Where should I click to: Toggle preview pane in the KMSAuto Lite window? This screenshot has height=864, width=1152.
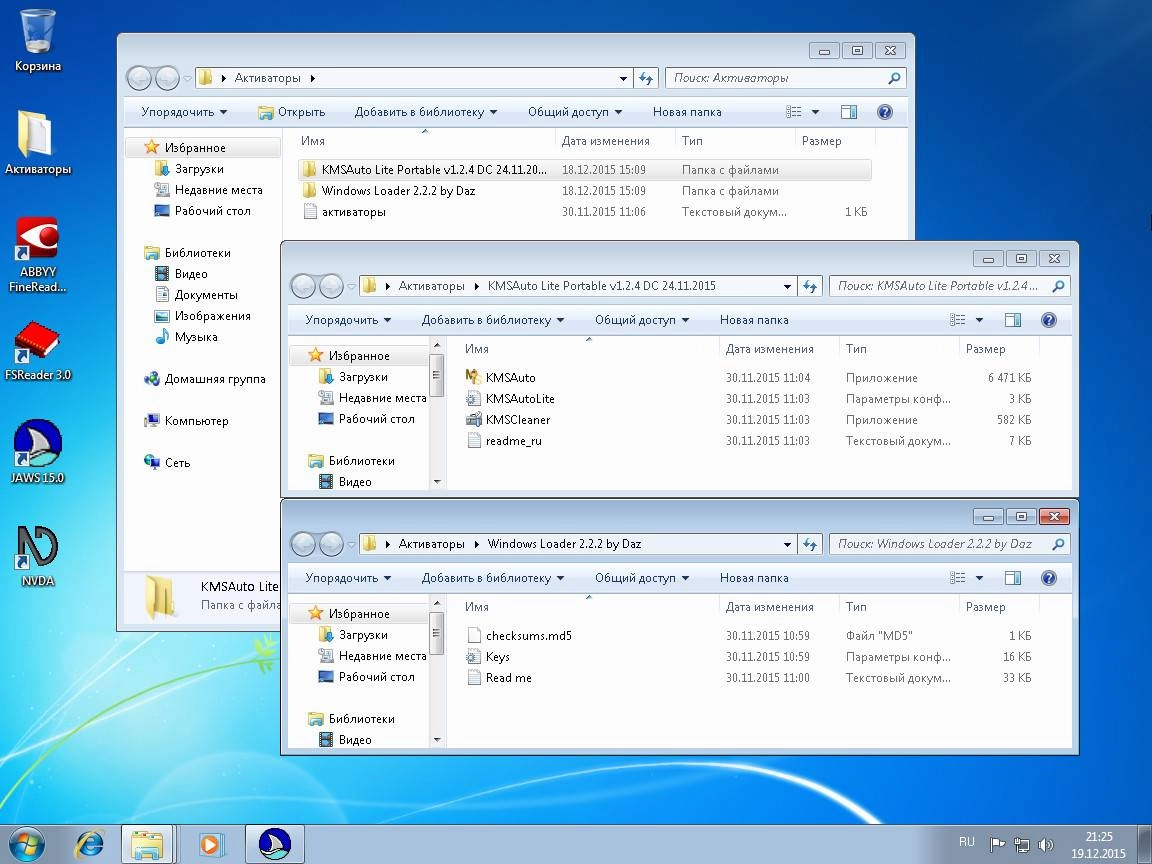pos(1012,320)
